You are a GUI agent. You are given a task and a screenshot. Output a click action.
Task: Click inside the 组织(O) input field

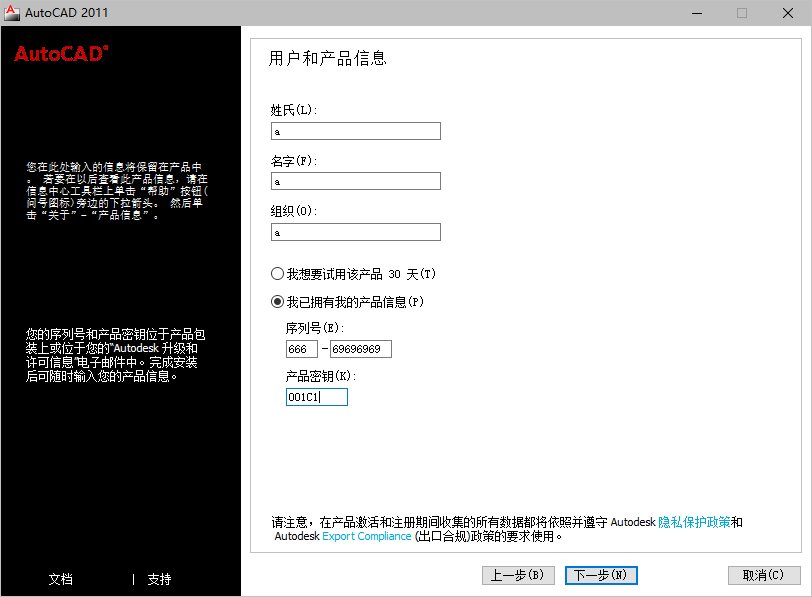click(x=355, y=231)
